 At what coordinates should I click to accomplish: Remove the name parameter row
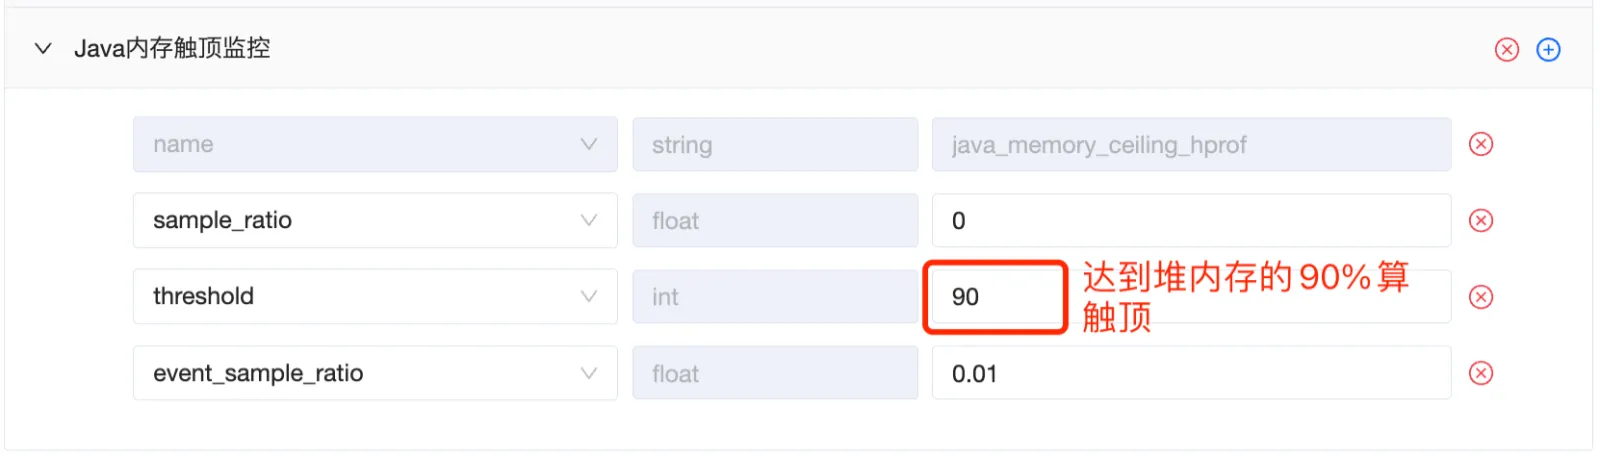1481,144
